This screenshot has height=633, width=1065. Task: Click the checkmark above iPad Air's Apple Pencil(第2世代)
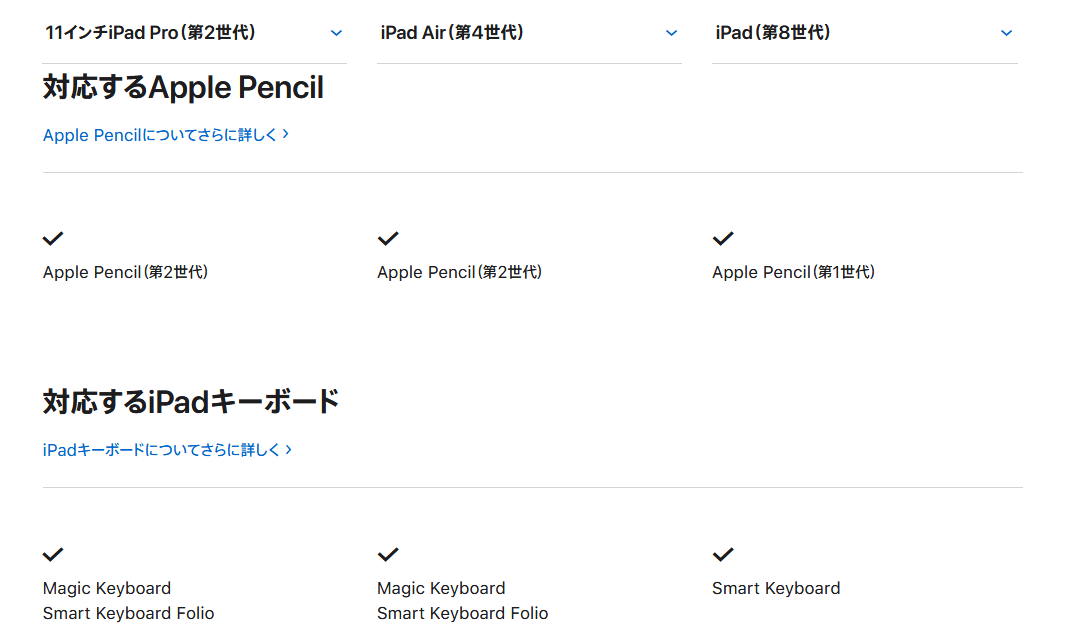pos(388,238)
